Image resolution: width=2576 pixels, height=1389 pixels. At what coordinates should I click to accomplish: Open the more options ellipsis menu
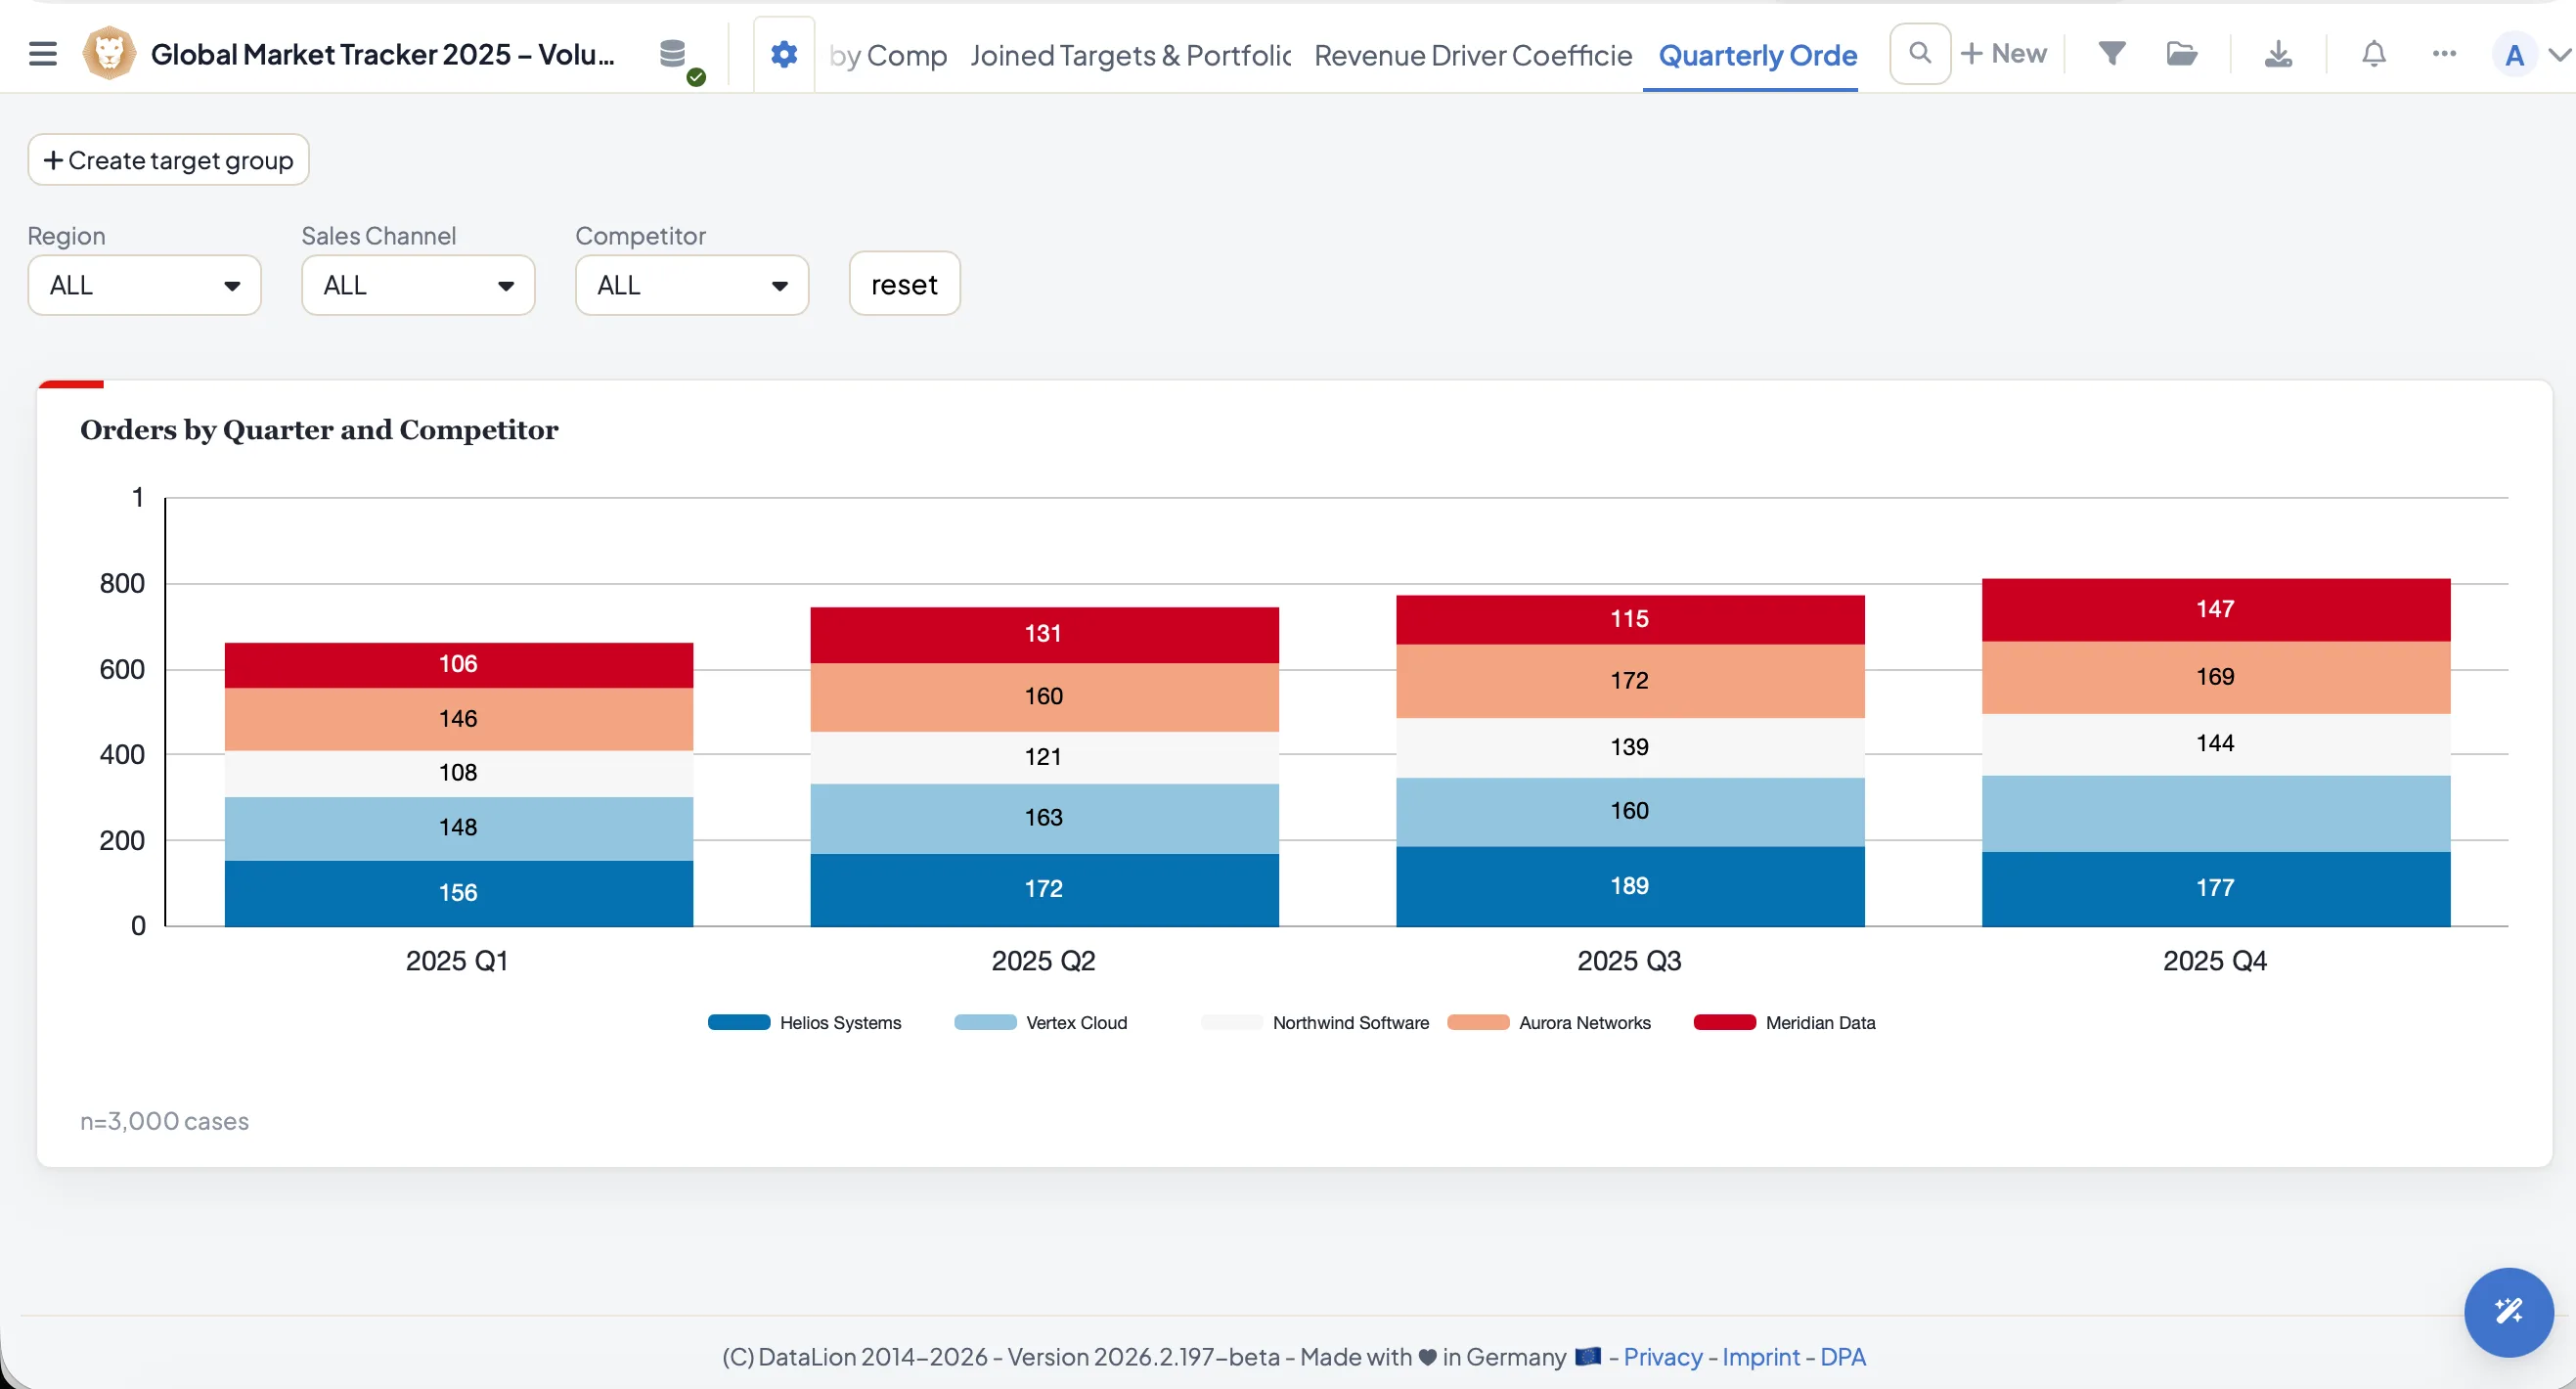coord(2444,54)
